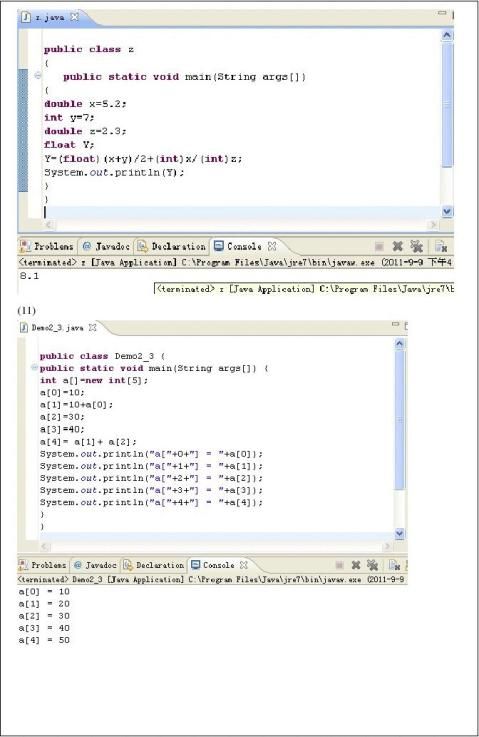
Task: Close the z.java editor tab
Action: tap(74, 17)
